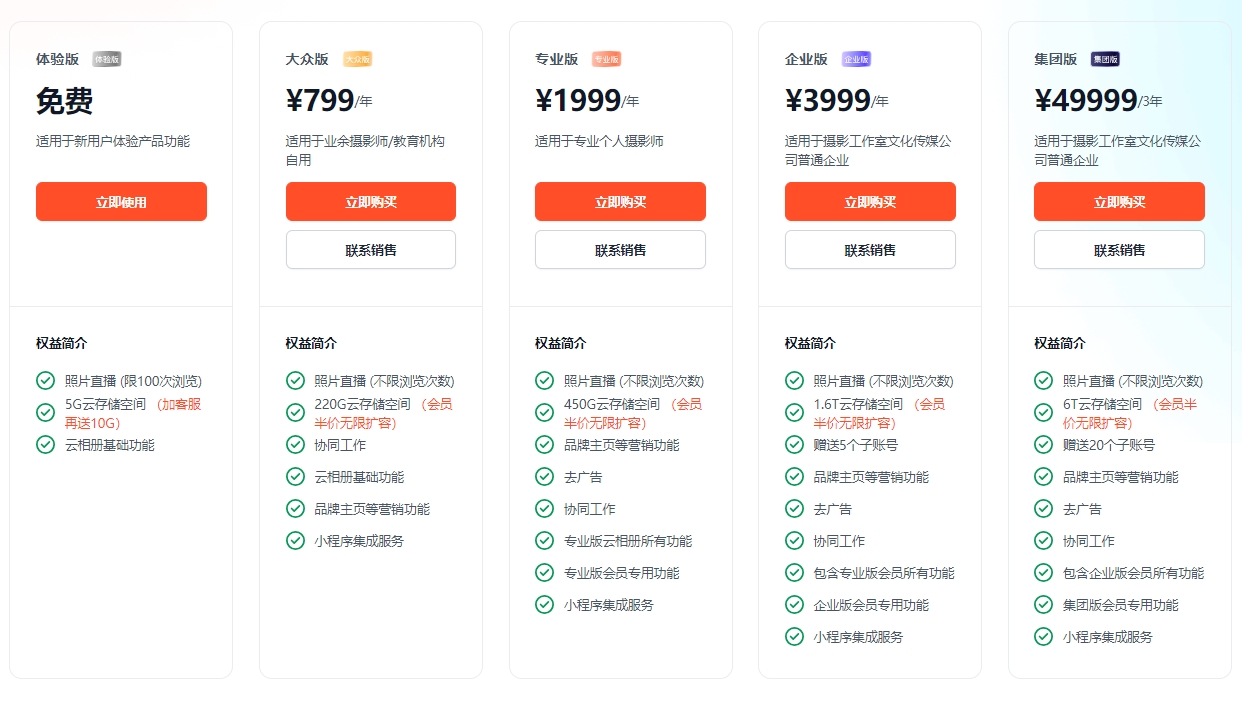Click the red 专业版 badge icon
Screen dimensions: 1242x702
[x=606, y=58]
